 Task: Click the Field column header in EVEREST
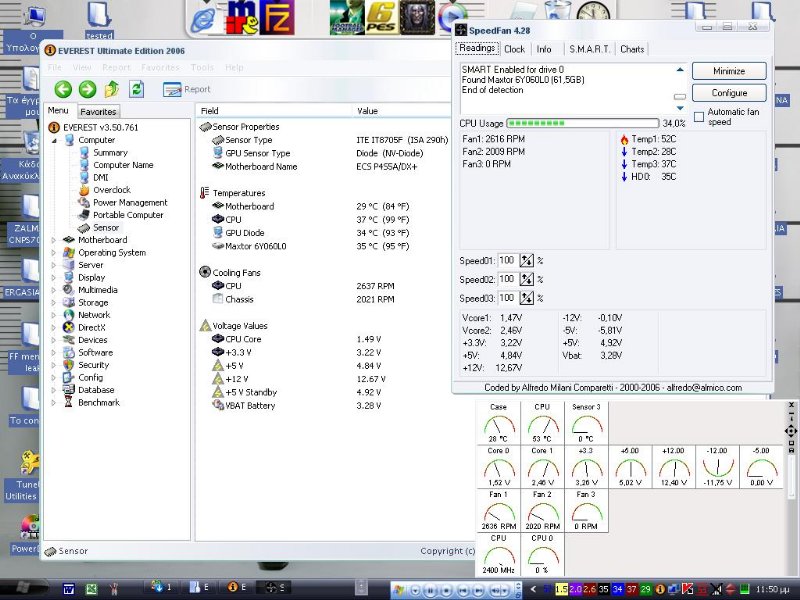pos(273,111)
